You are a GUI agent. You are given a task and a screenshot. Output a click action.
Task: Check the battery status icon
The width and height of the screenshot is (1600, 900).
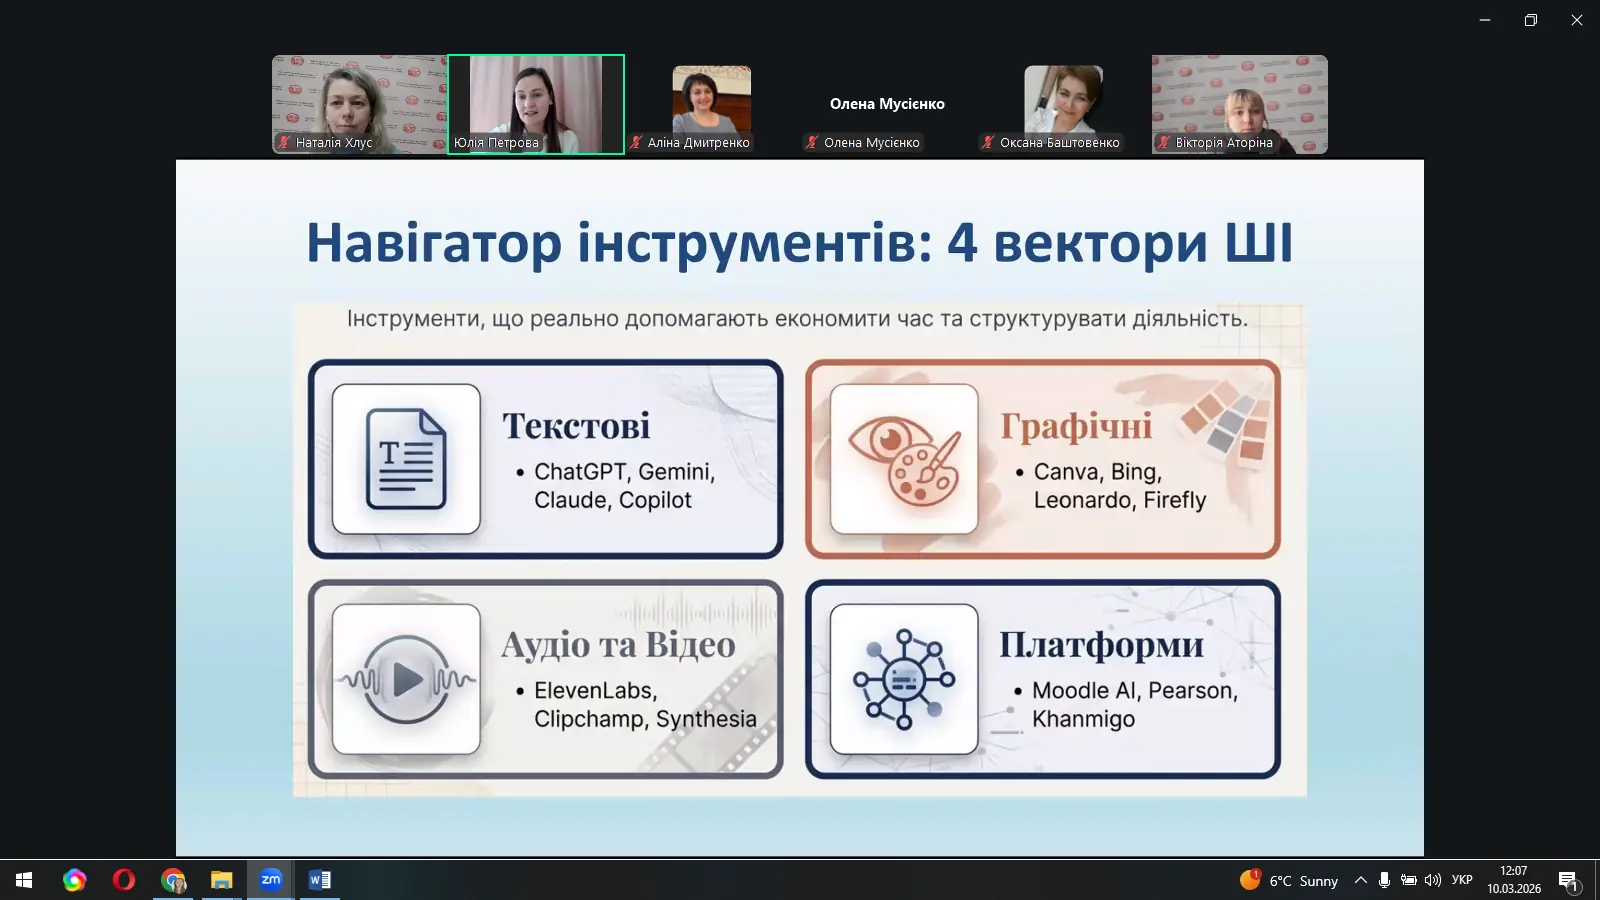point(1408,880)
